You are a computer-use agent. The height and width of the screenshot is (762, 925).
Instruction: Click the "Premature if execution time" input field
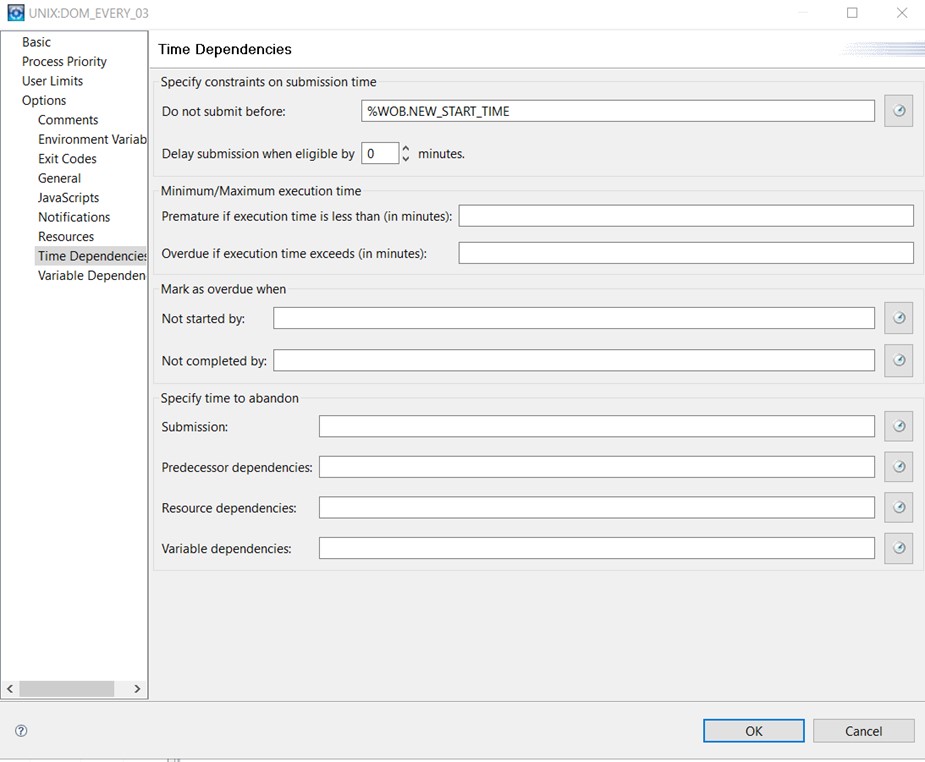point(685,215)
